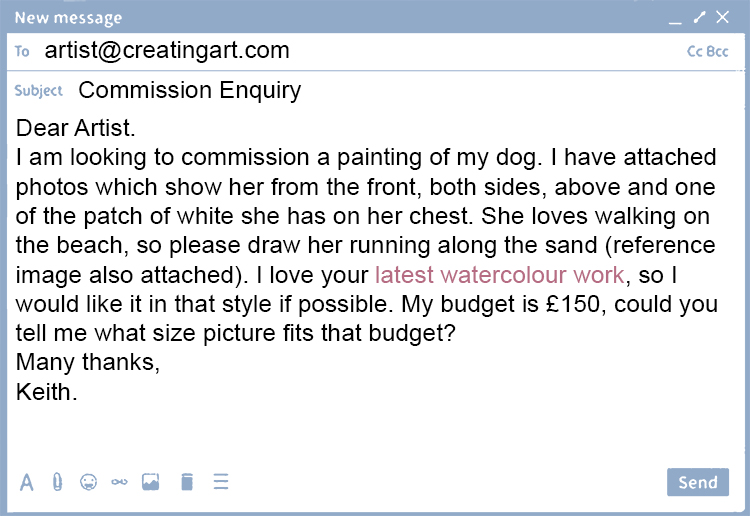This screenshot has width=750, height=516.
Task: Discard draft with trash icon
Action: [x=186, y=482]
